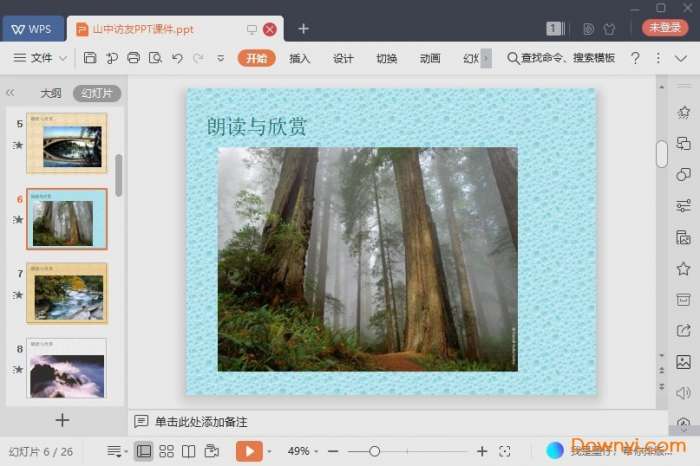Switch to the 插入 ribbon tab
This screenshot has width=700, height=466.
tap(299, 58)
